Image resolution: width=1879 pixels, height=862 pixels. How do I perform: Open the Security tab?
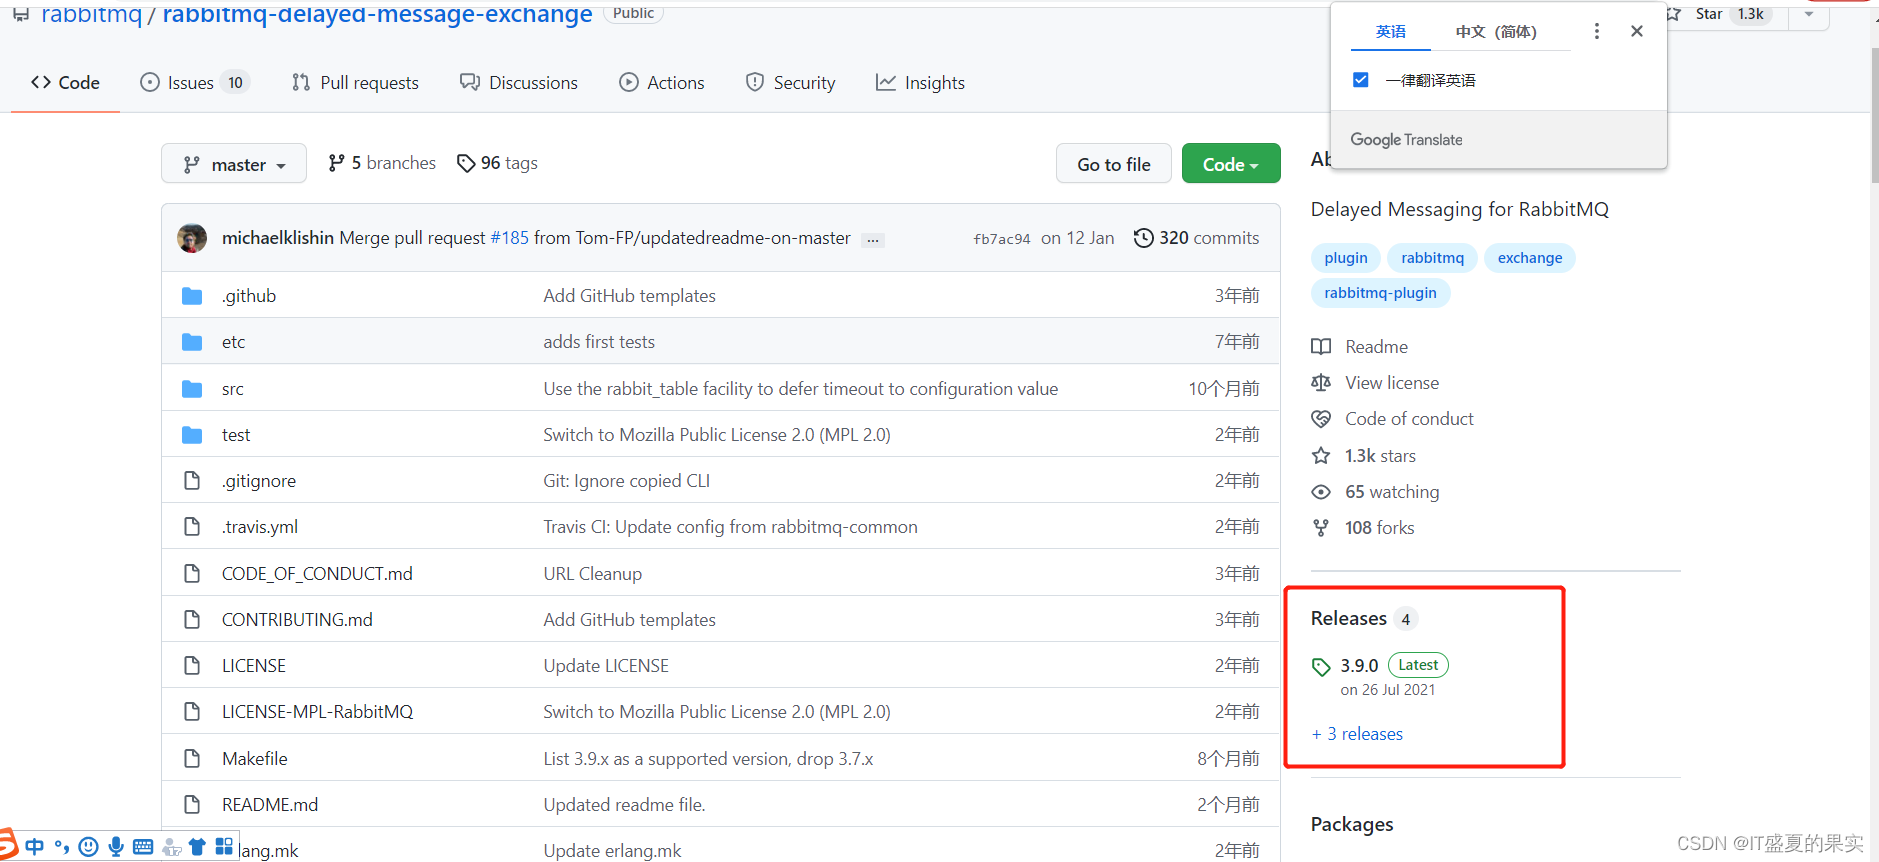(790, 83)
